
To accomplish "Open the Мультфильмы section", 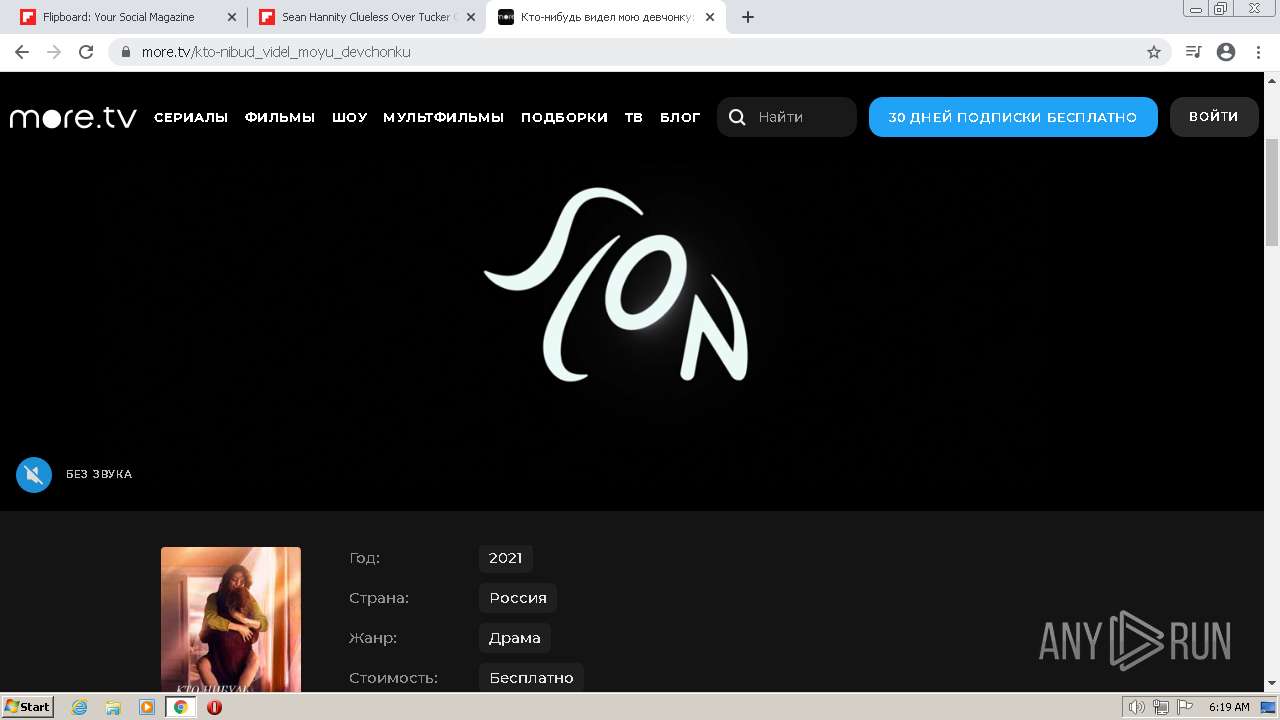I will 444,117.
